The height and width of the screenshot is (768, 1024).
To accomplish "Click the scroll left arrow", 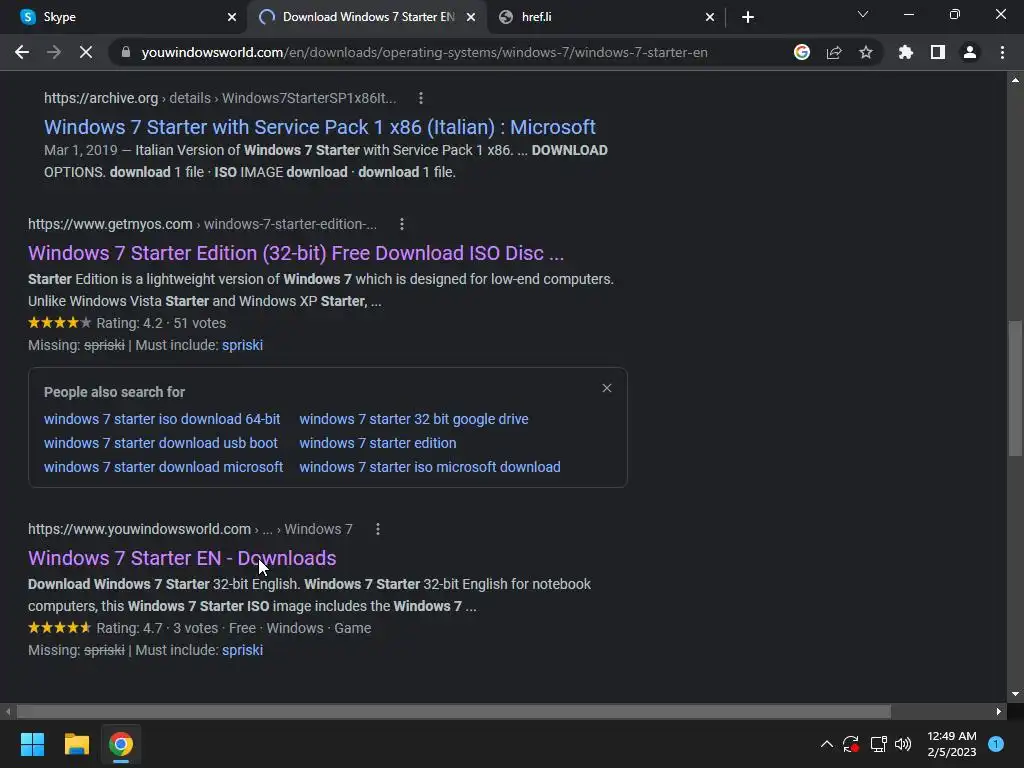I will [x=8, y=711].
